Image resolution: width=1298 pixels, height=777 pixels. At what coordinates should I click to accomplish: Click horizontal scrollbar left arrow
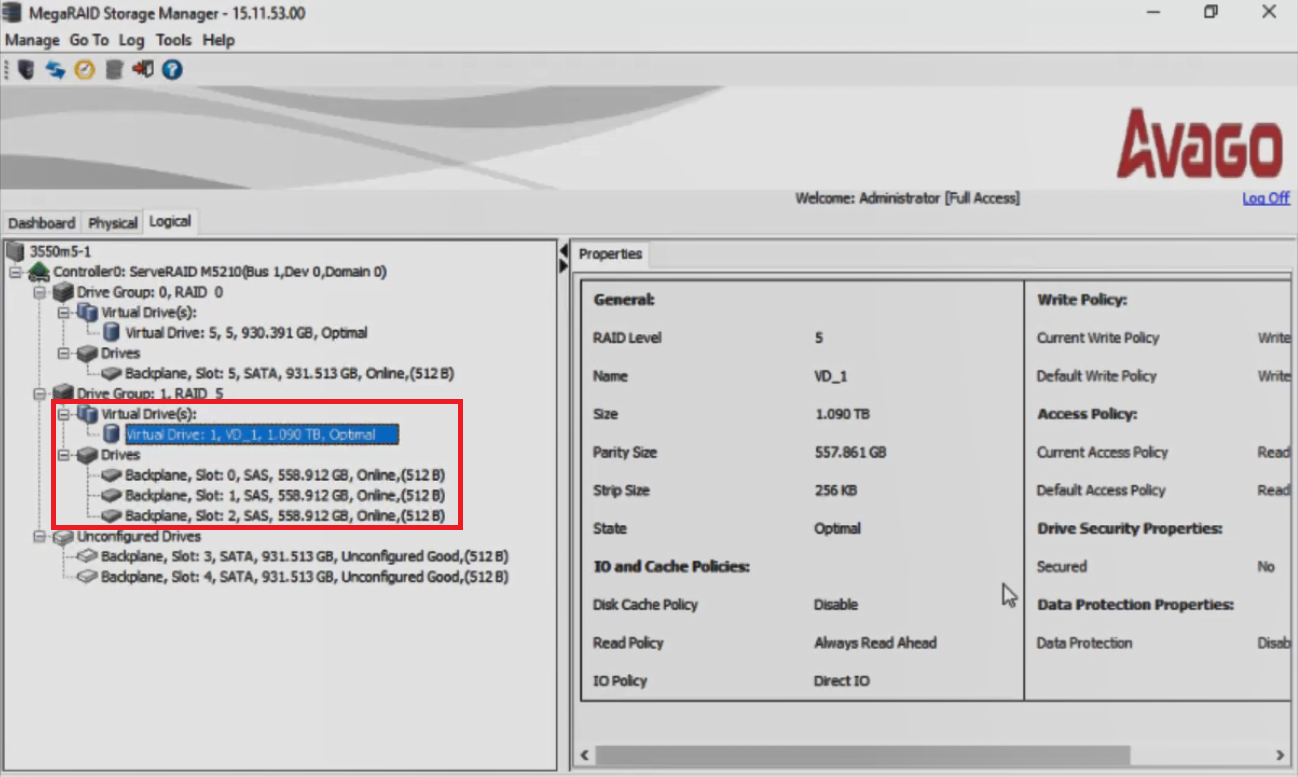click(x=585, y=755)
